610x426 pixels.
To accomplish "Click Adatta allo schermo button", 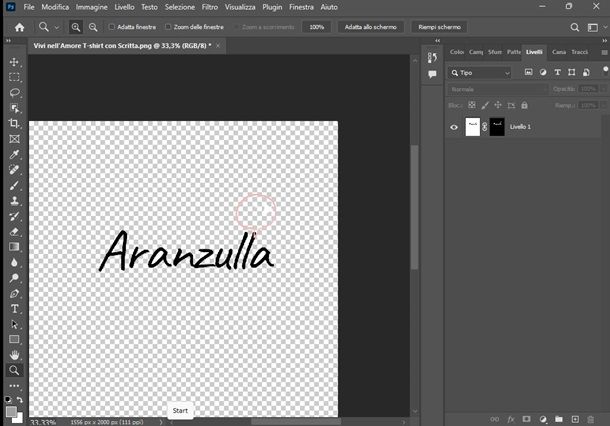I will (x=371, y=27).
